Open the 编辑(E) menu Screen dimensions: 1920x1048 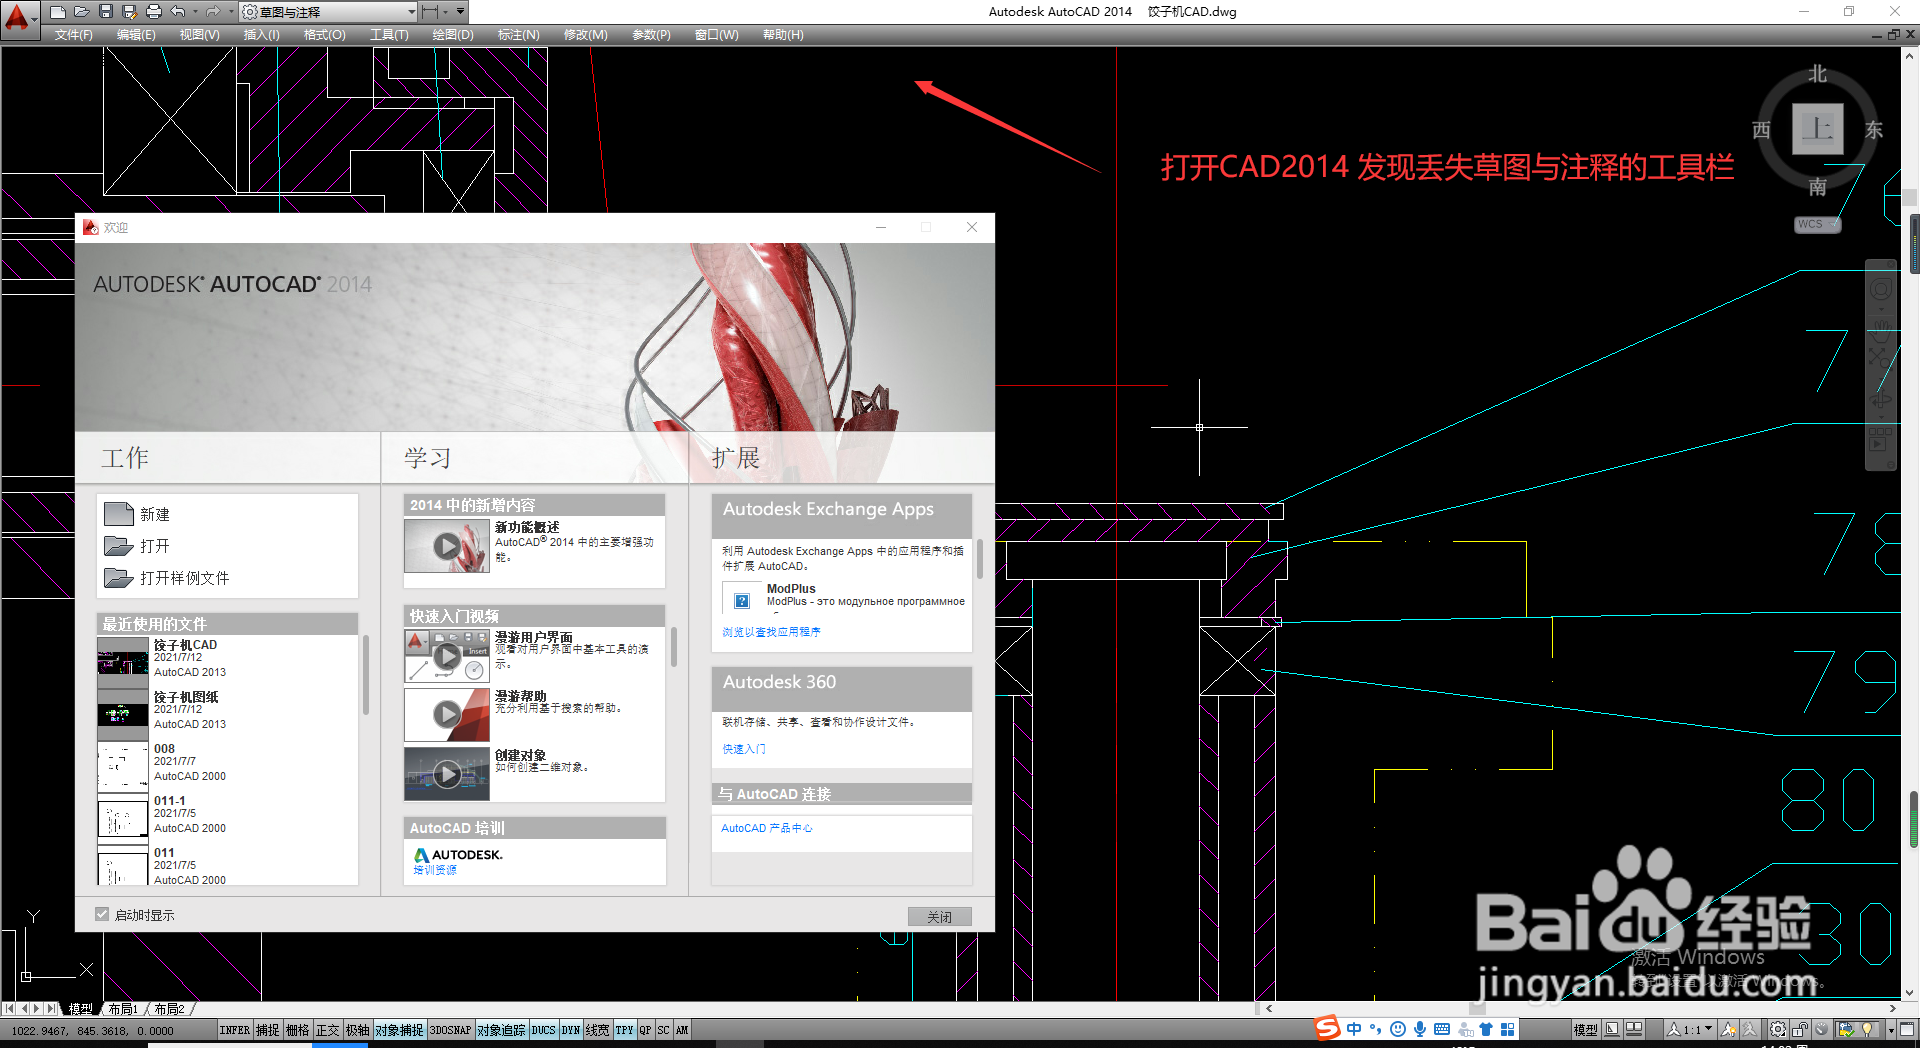(136, 34)
